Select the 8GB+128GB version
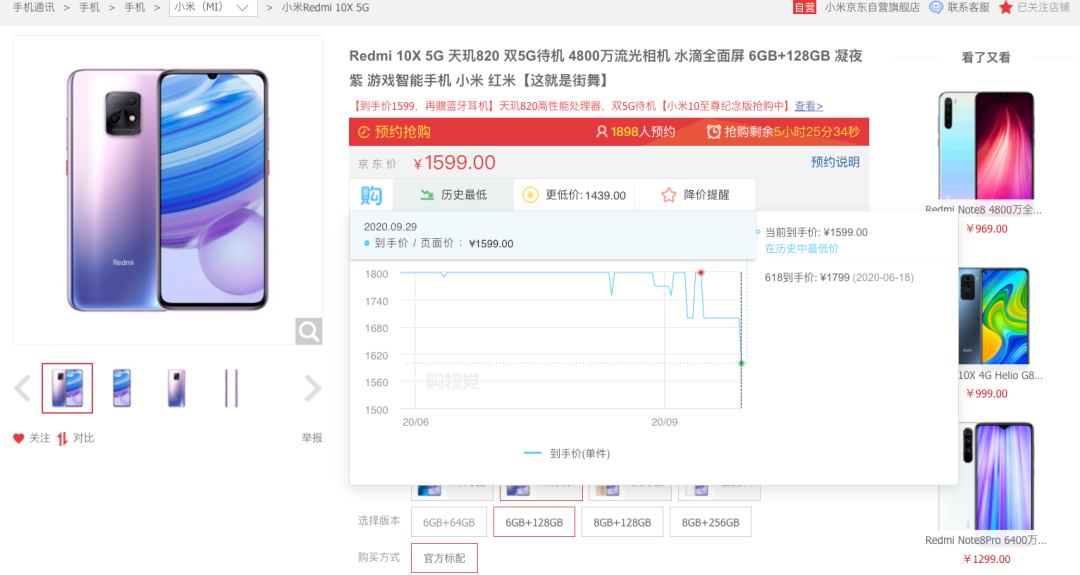Viewport: 1080px width, 575px height. tap(622, 522)
